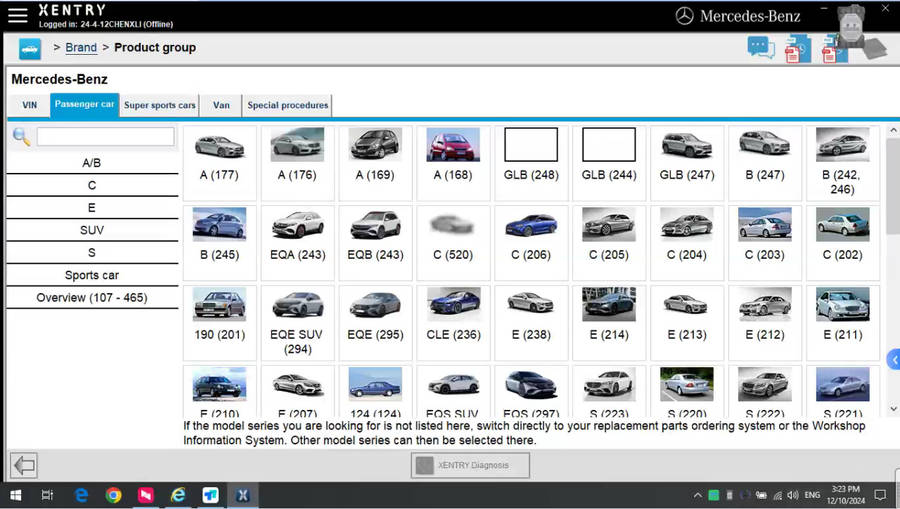Open Internet Explorer from taskbar
900x509 pixels.
pos(178,495)
